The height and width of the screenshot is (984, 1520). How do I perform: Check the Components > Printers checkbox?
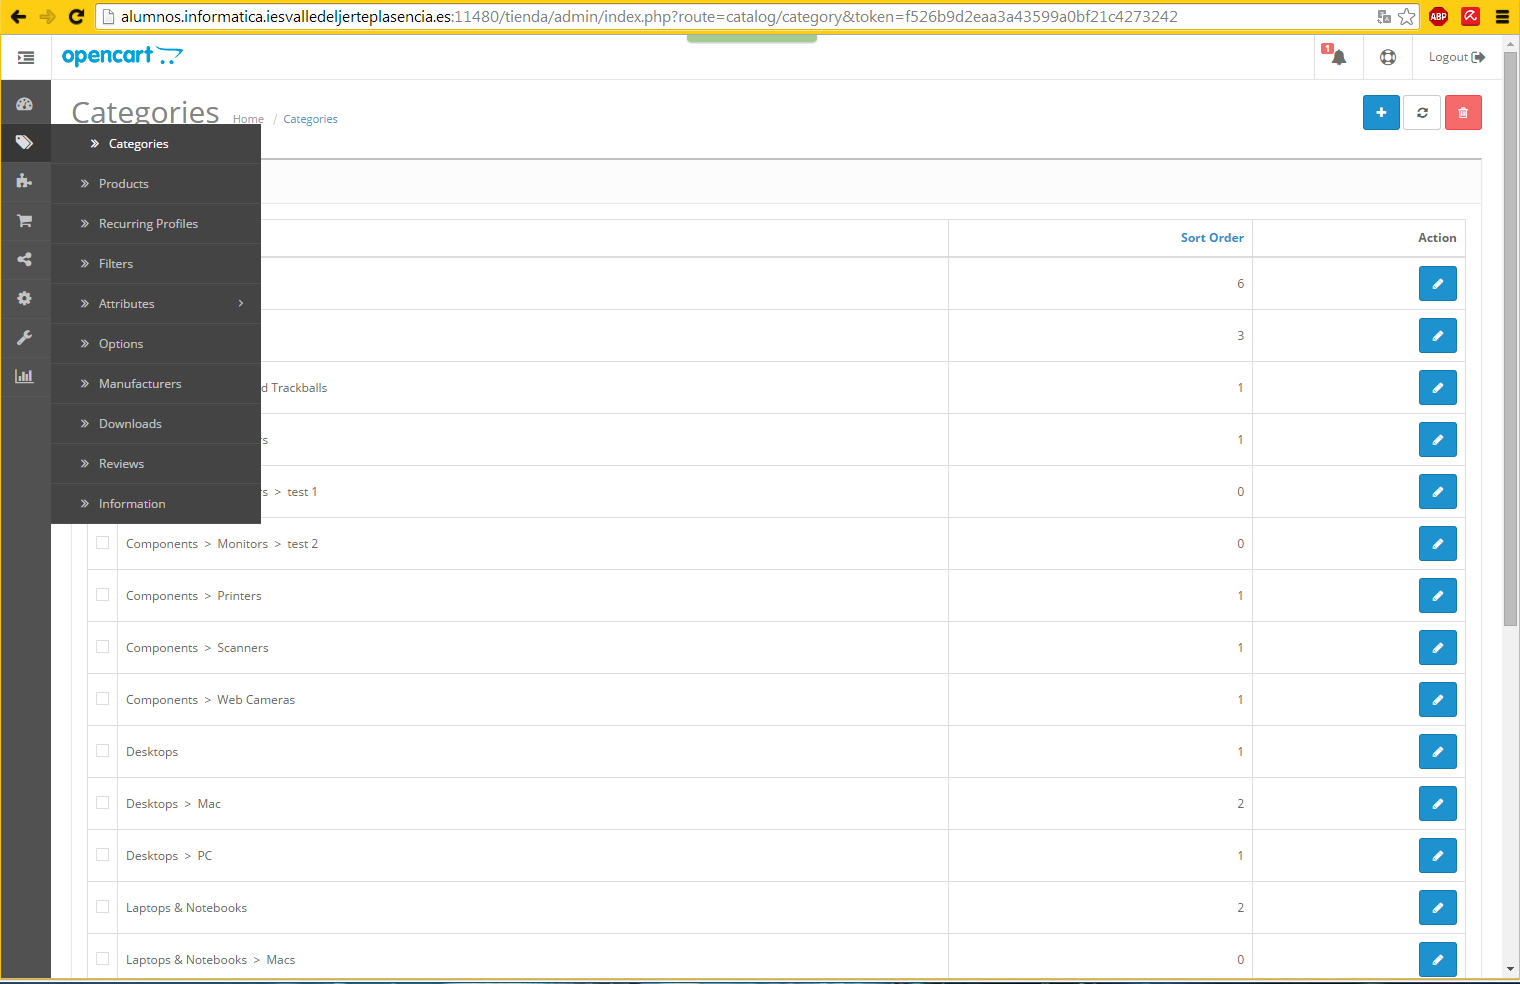click(103, 595)
